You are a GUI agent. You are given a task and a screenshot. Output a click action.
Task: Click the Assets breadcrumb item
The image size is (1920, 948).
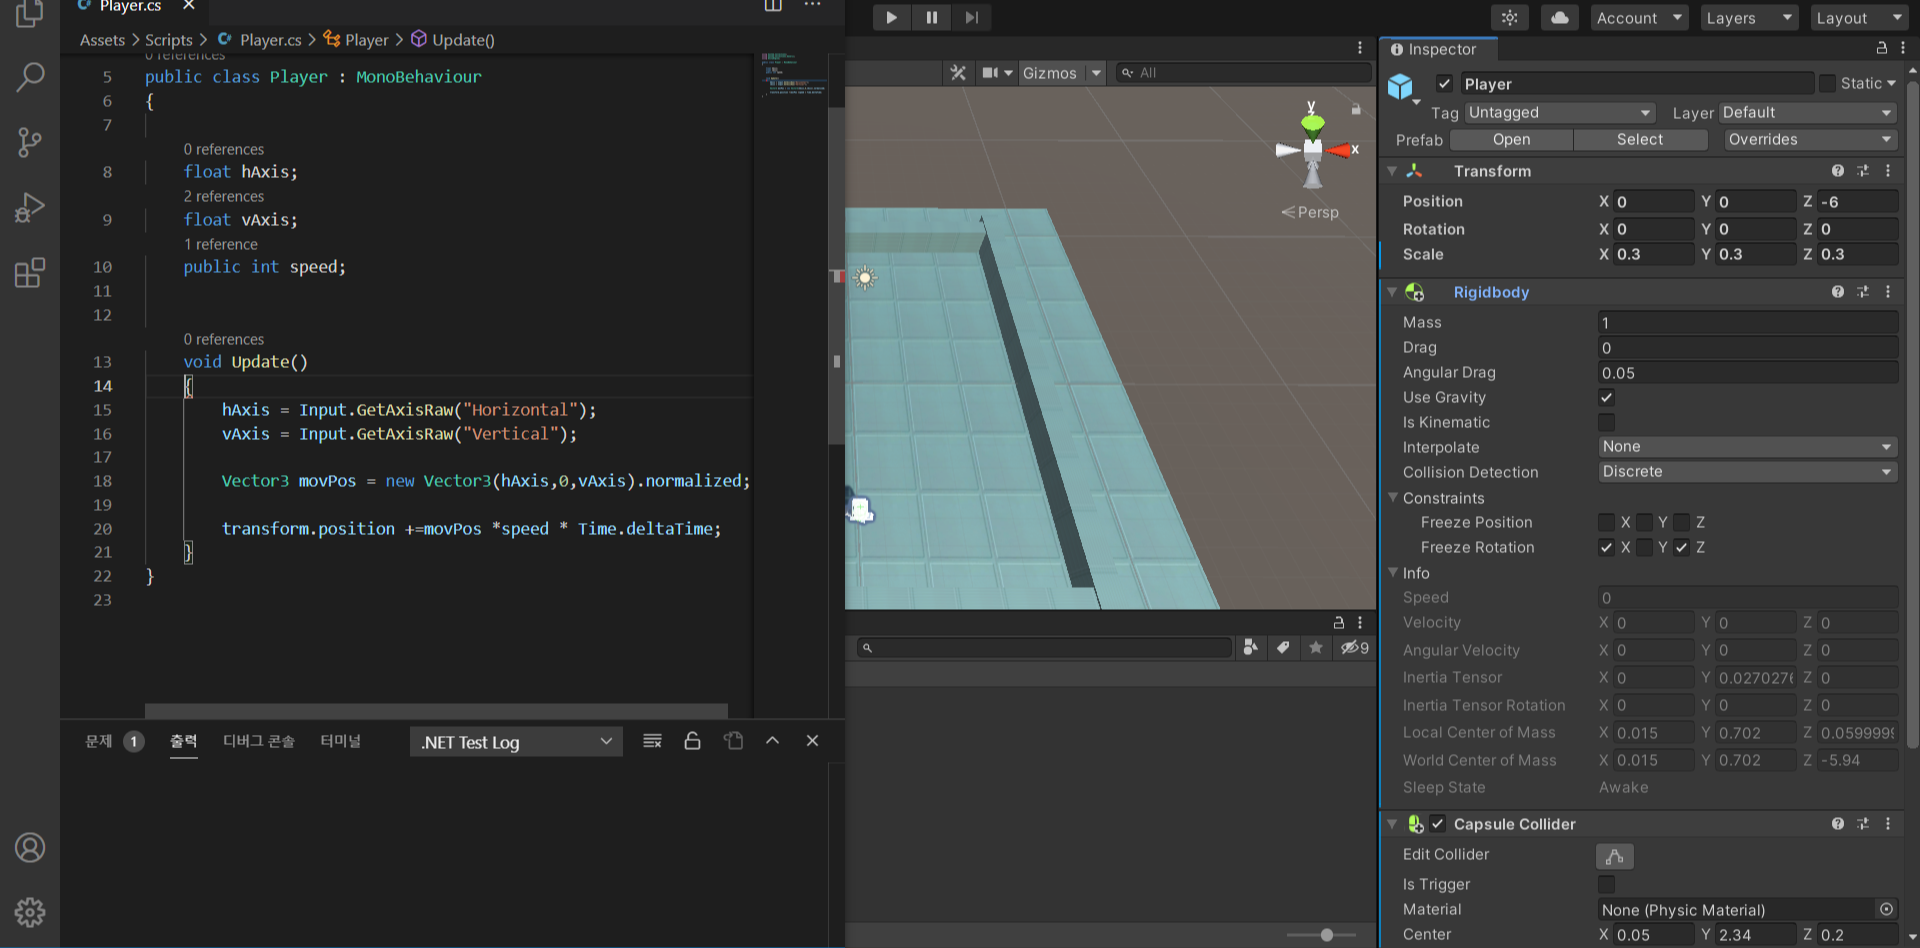[102, 40]
